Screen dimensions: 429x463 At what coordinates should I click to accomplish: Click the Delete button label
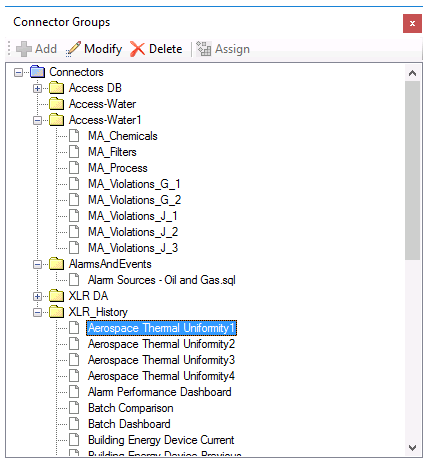tap(166, 49)
